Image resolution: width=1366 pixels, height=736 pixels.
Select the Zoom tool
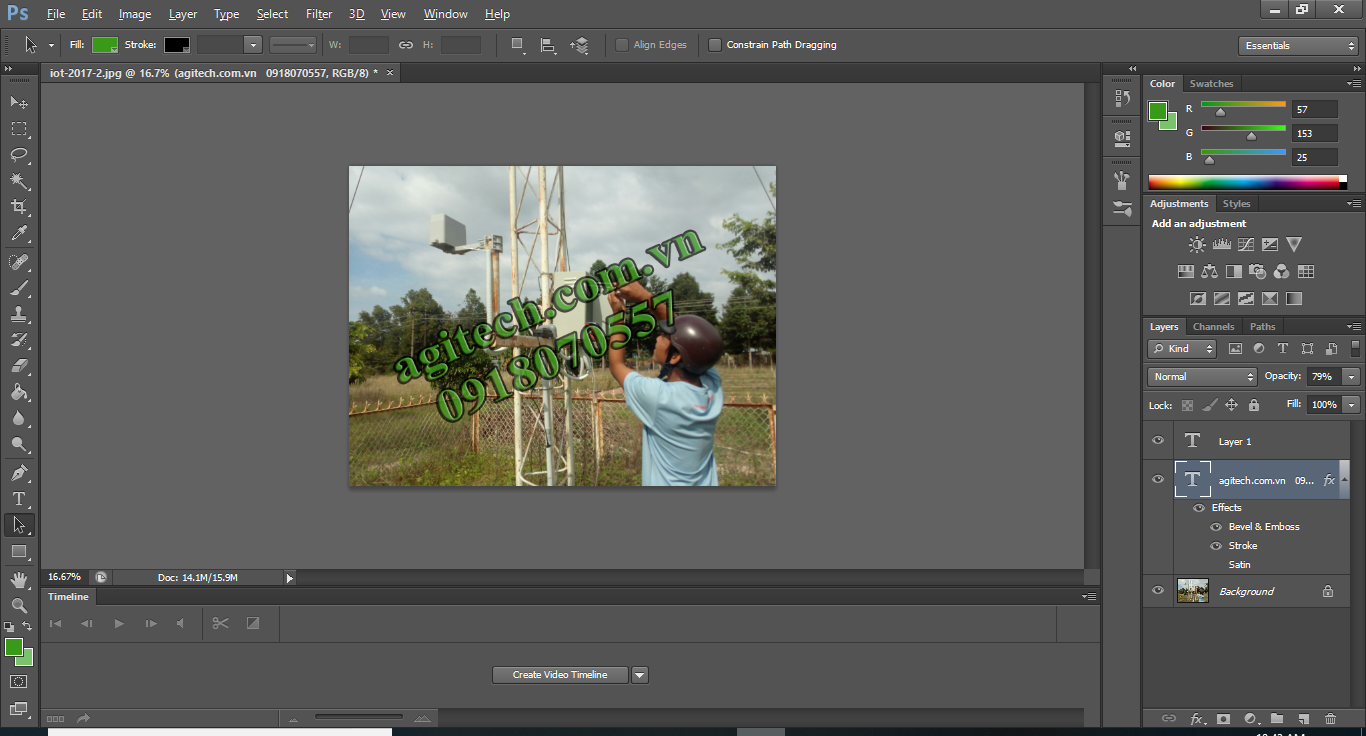pyautogui.click(x=19, y=605)
